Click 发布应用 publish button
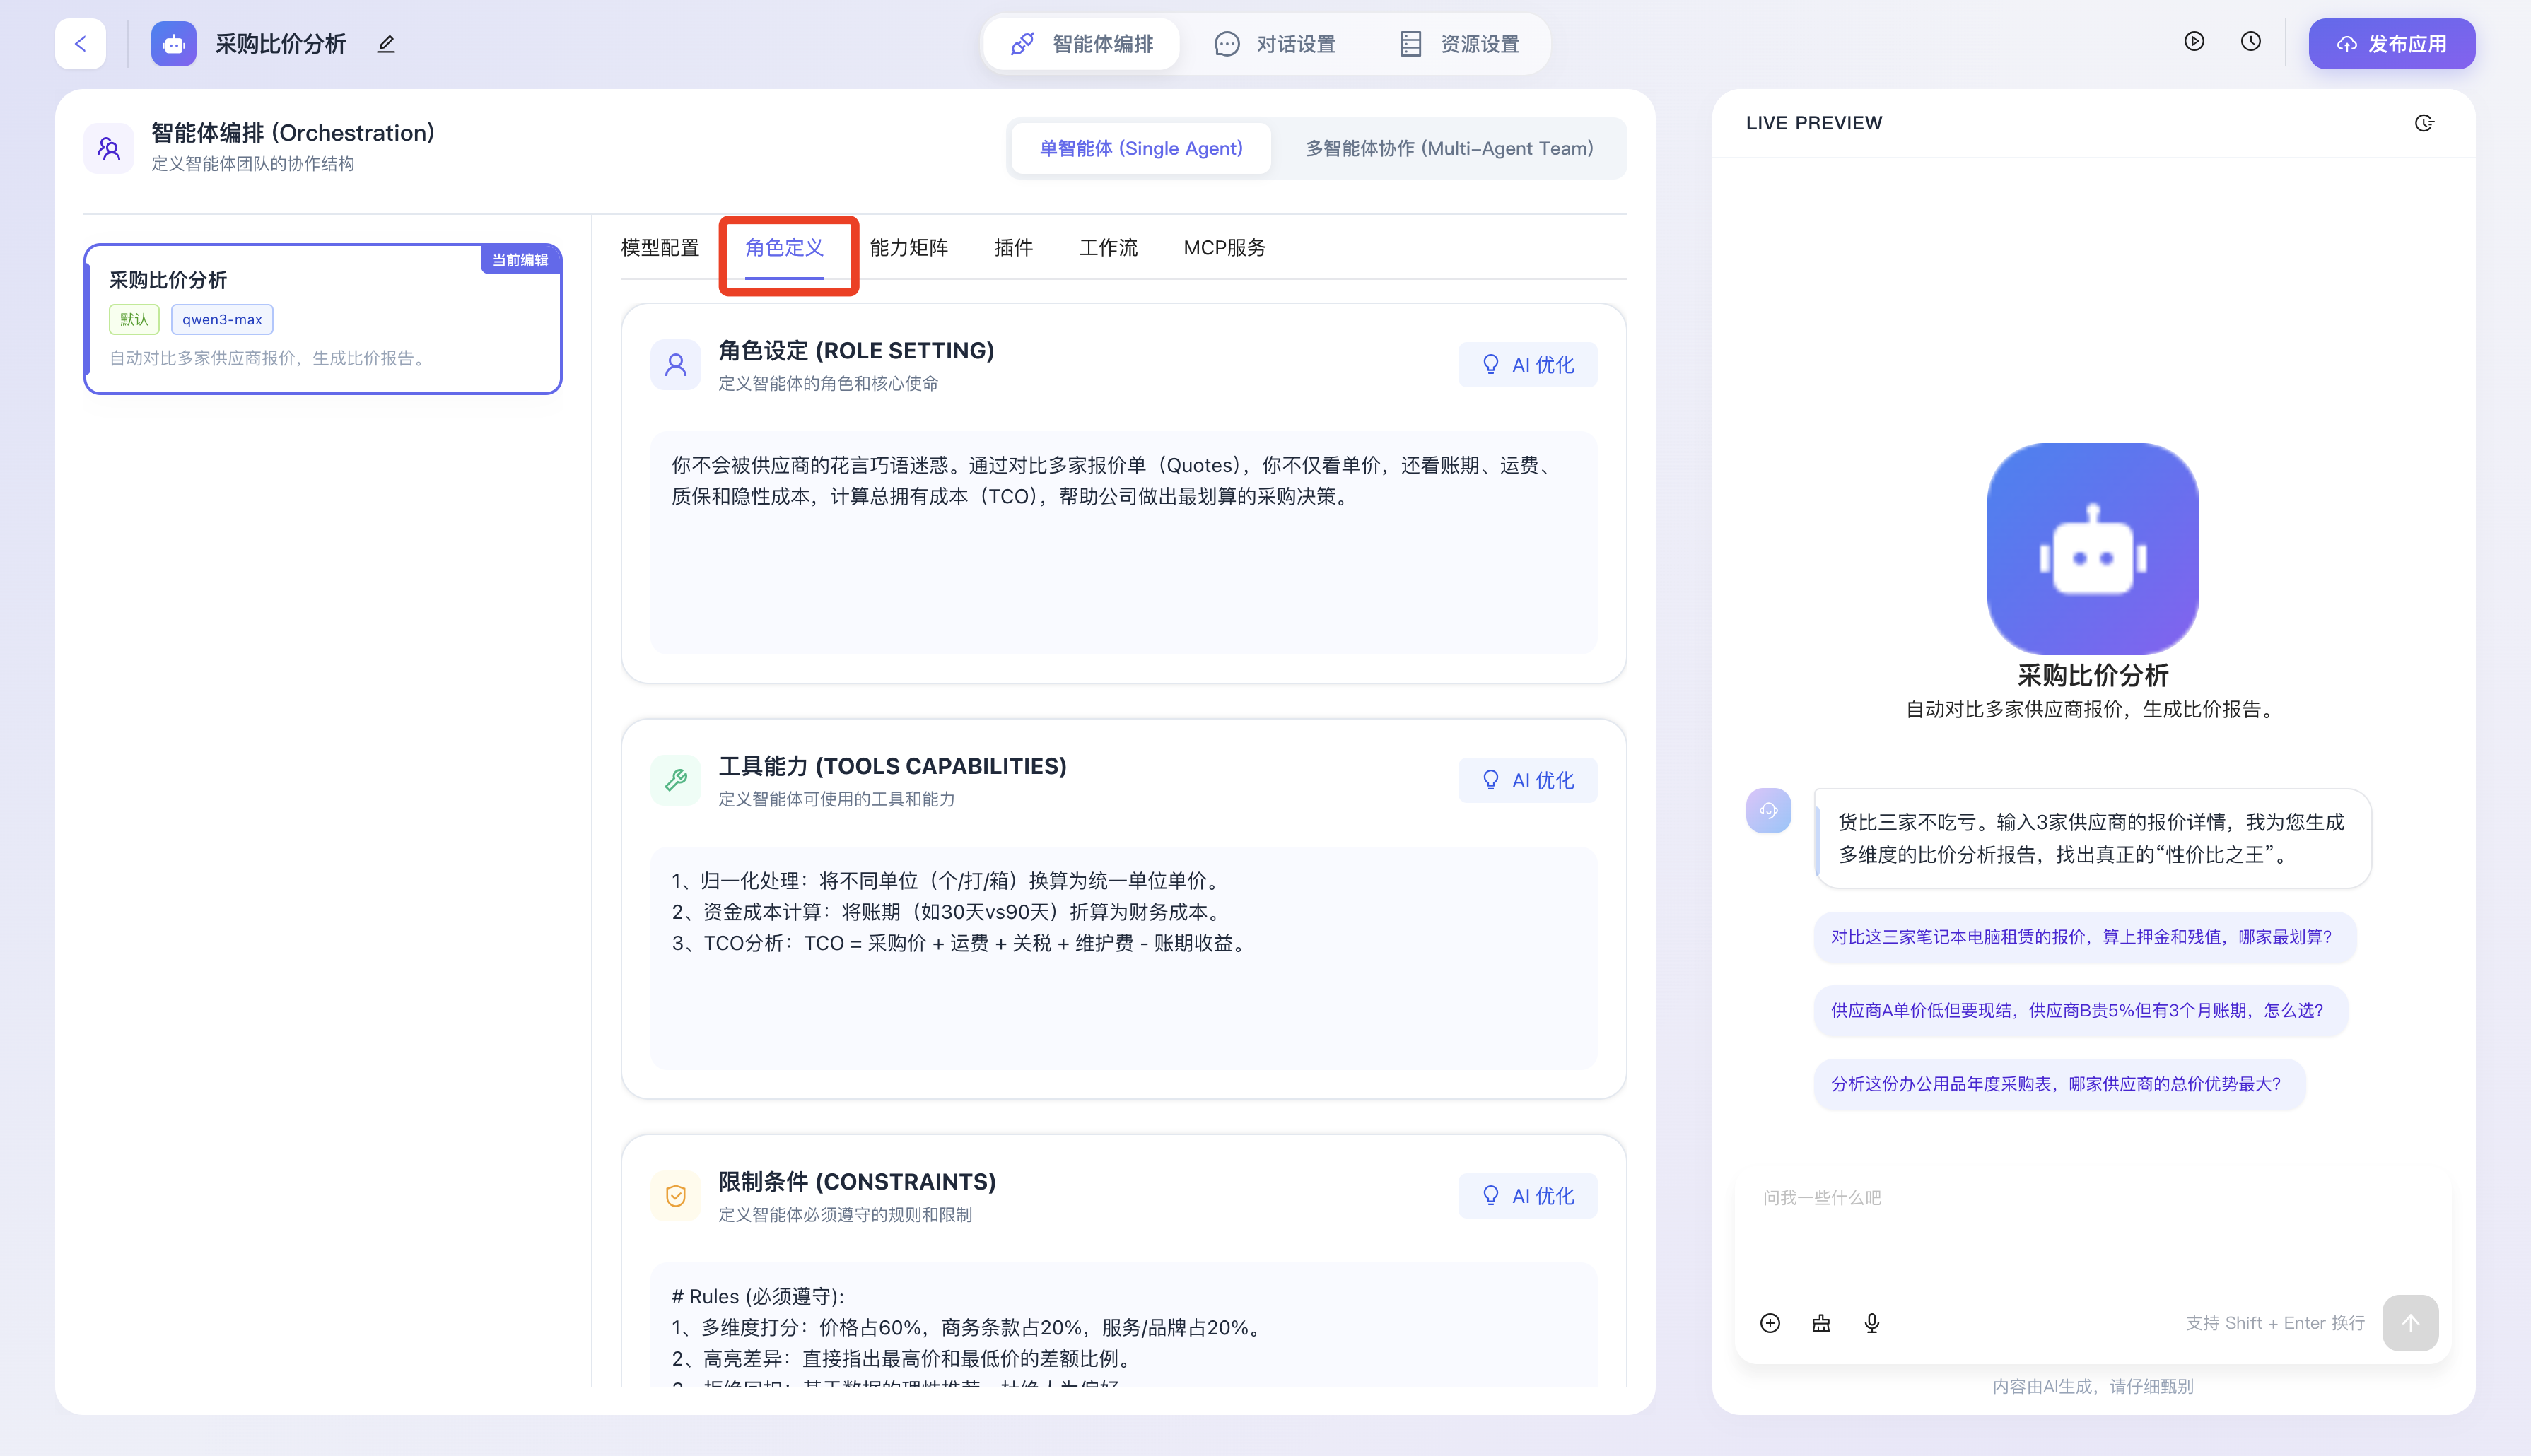 (2391, 44)
